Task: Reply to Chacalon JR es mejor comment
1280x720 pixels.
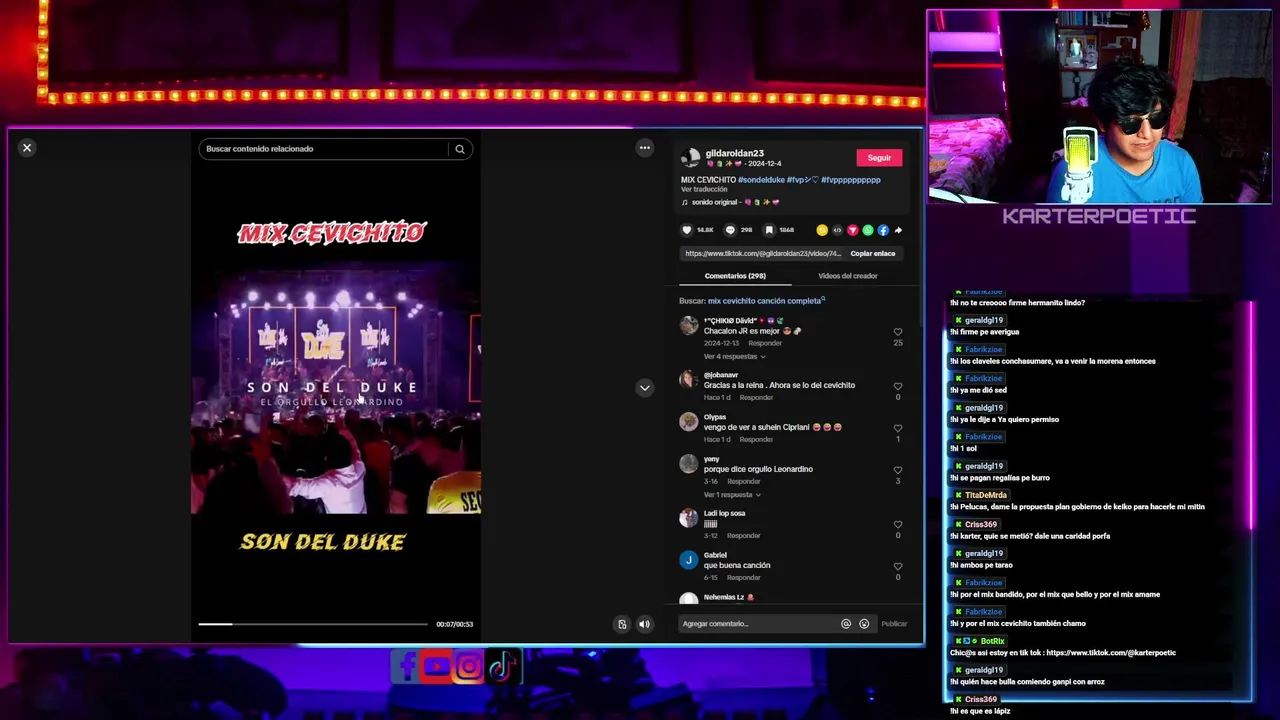Action: tap(765, 343)
